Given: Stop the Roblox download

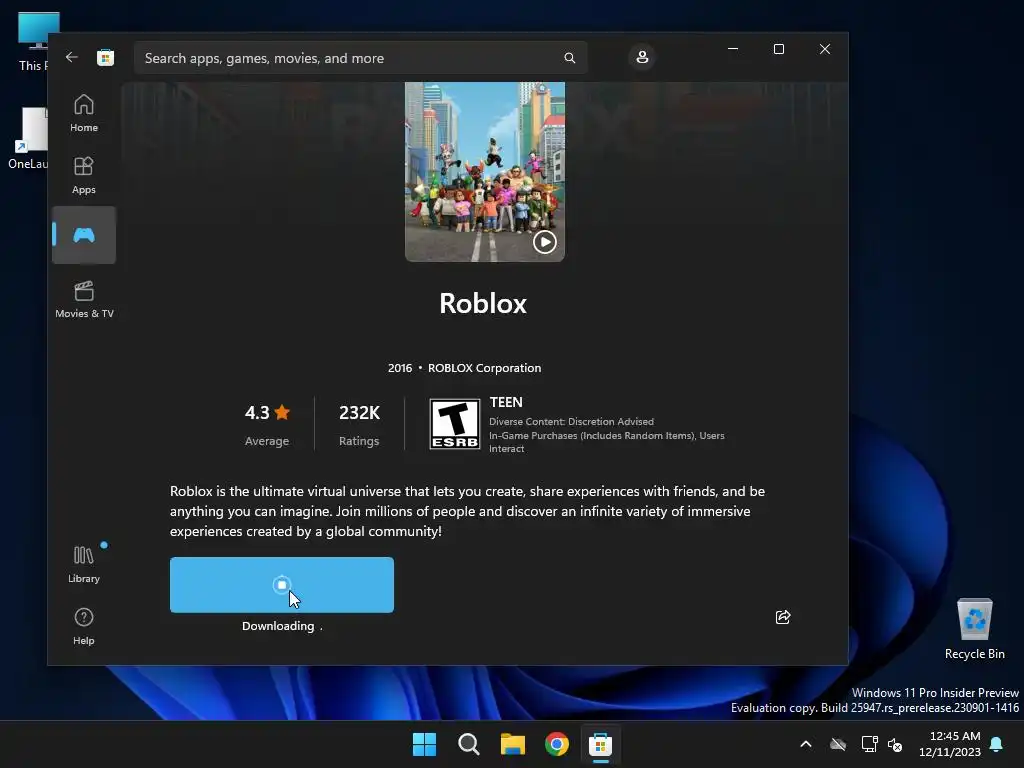Looking at the screenshot, I should point(281,584).
